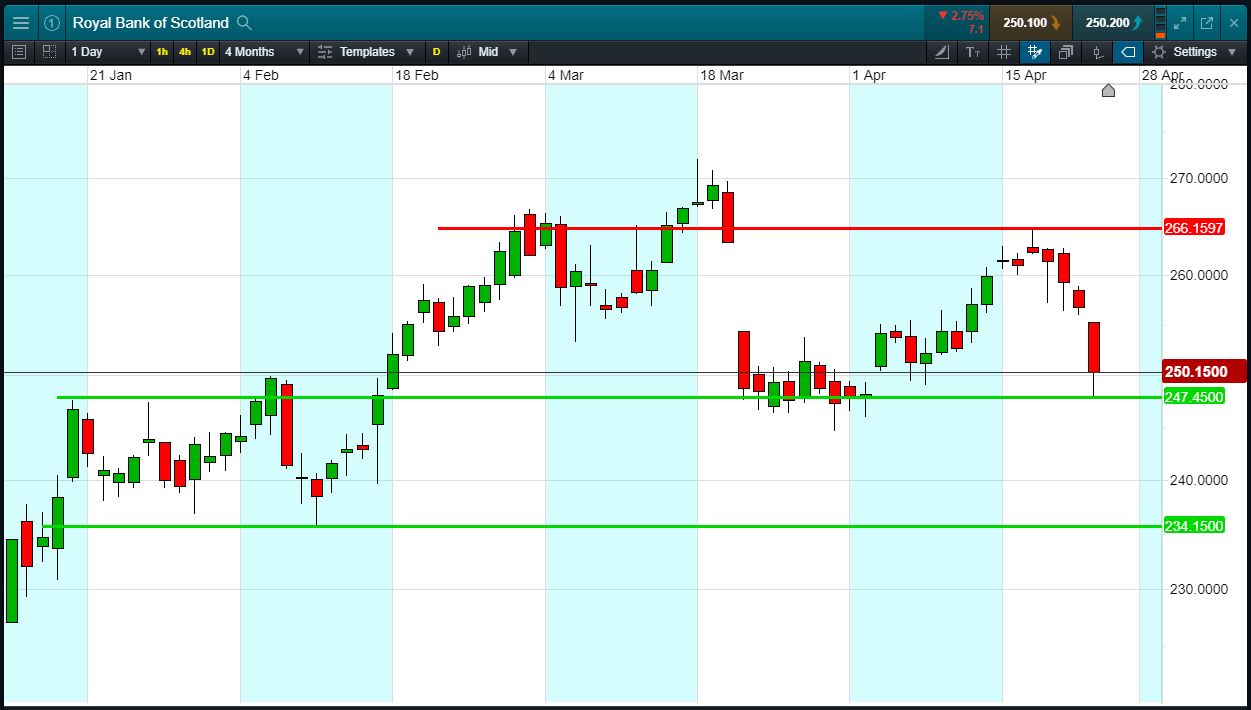Screen dimensions: 1251x710
Task: Click the 1 Apr date label
Action: click(868, 75)
